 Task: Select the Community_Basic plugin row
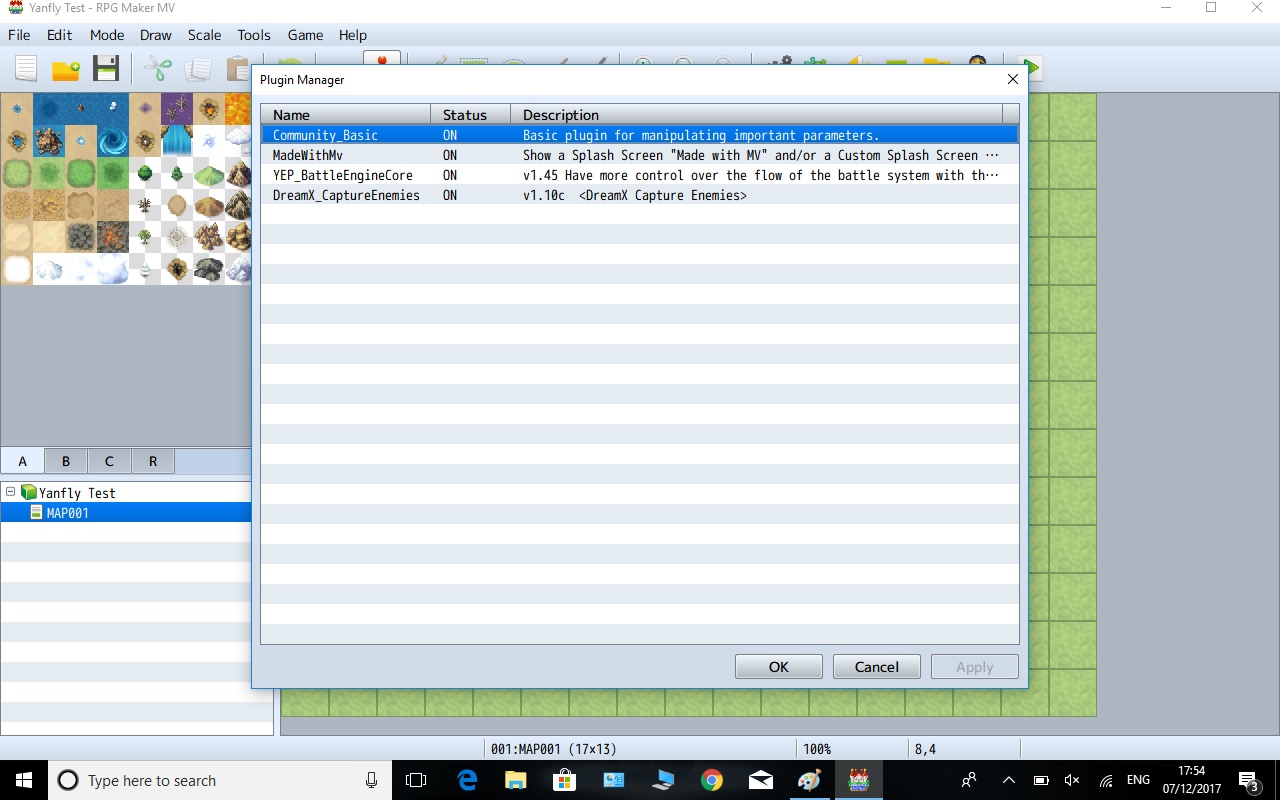pyautogui.click(x=640, y=135)
